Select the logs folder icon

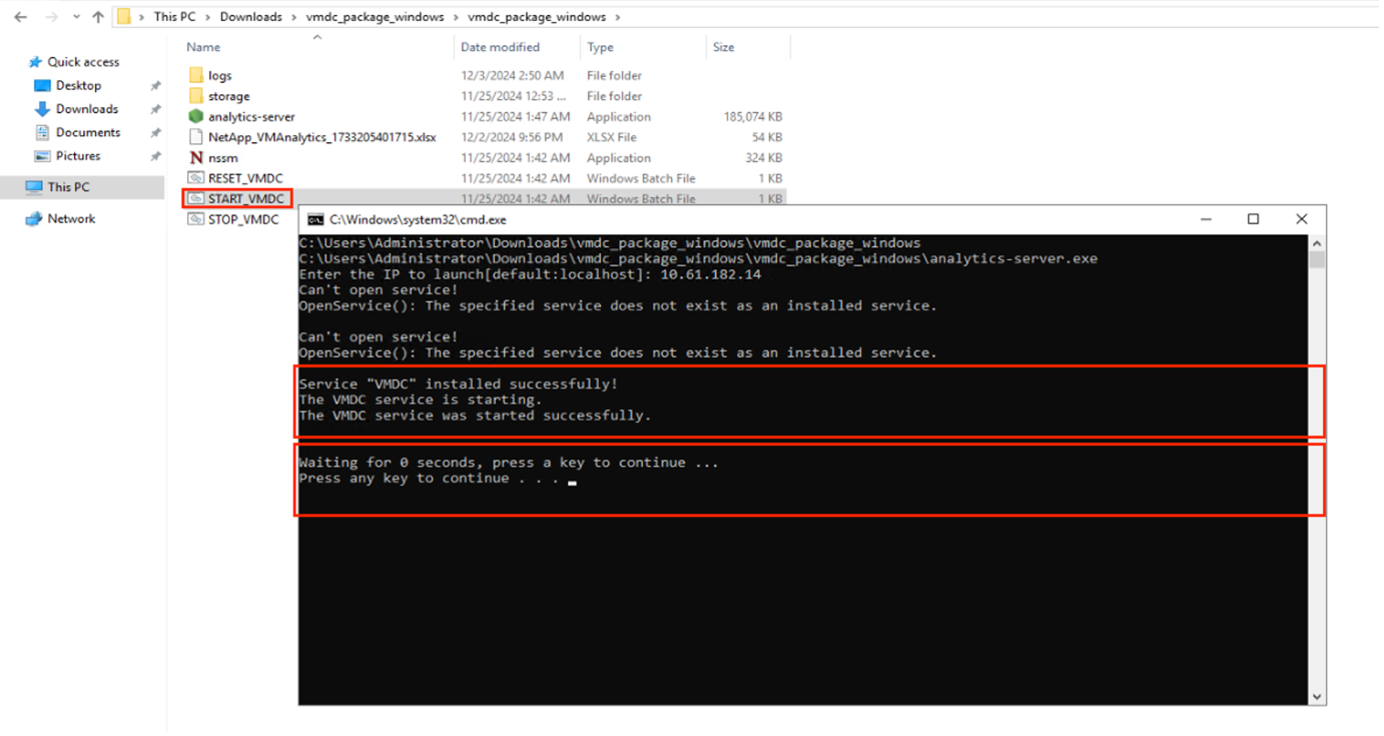pyautogui.click(x=196, y=75)
